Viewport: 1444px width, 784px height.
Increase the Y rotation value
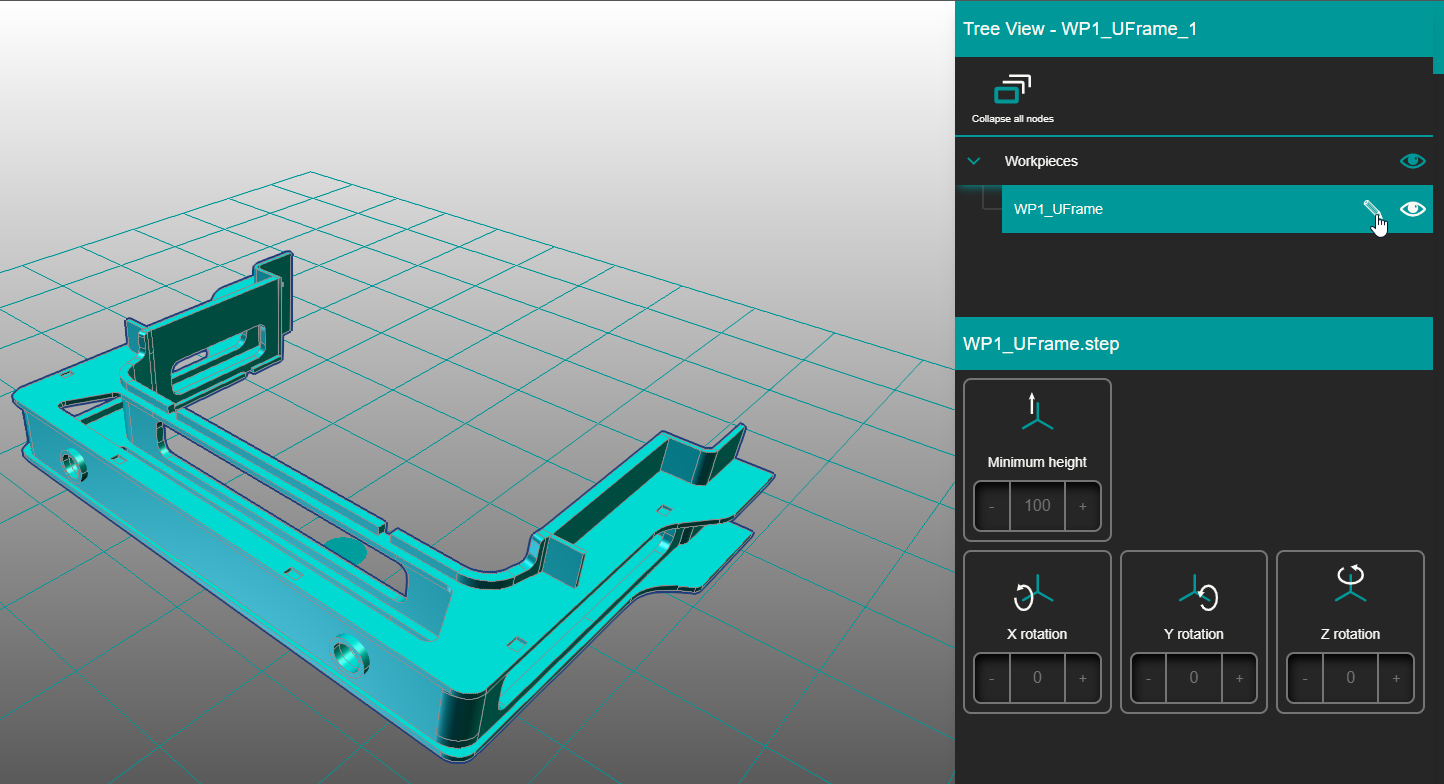tap(1239, 678)
